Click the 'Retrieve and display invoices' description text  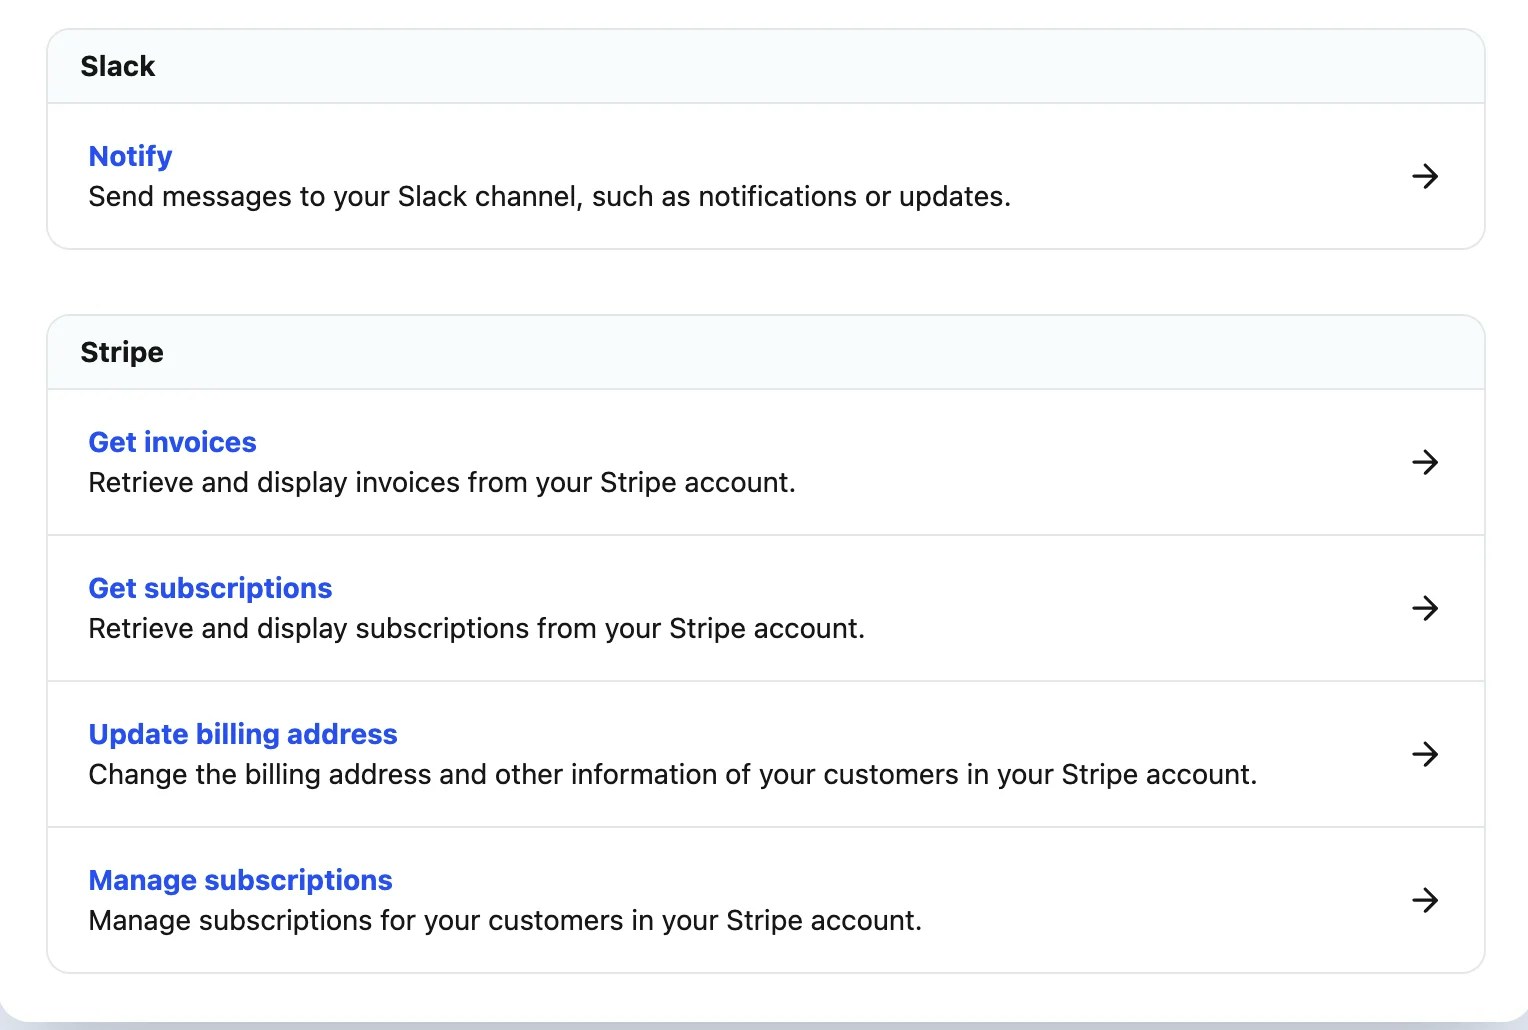pyautogui.click(x=442, y=483)
